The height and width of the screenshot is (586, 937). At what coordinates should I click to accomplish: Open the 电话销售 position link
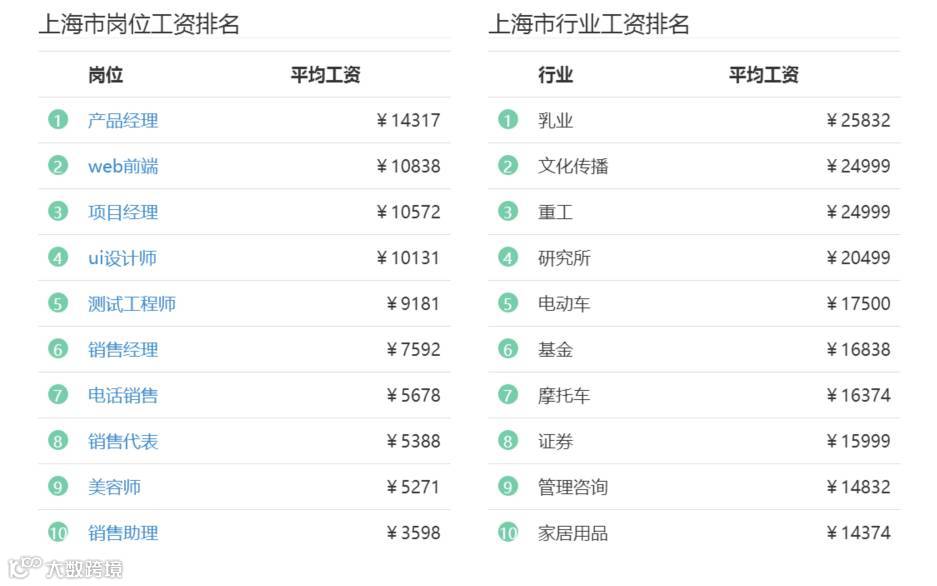tap(123, 395)
